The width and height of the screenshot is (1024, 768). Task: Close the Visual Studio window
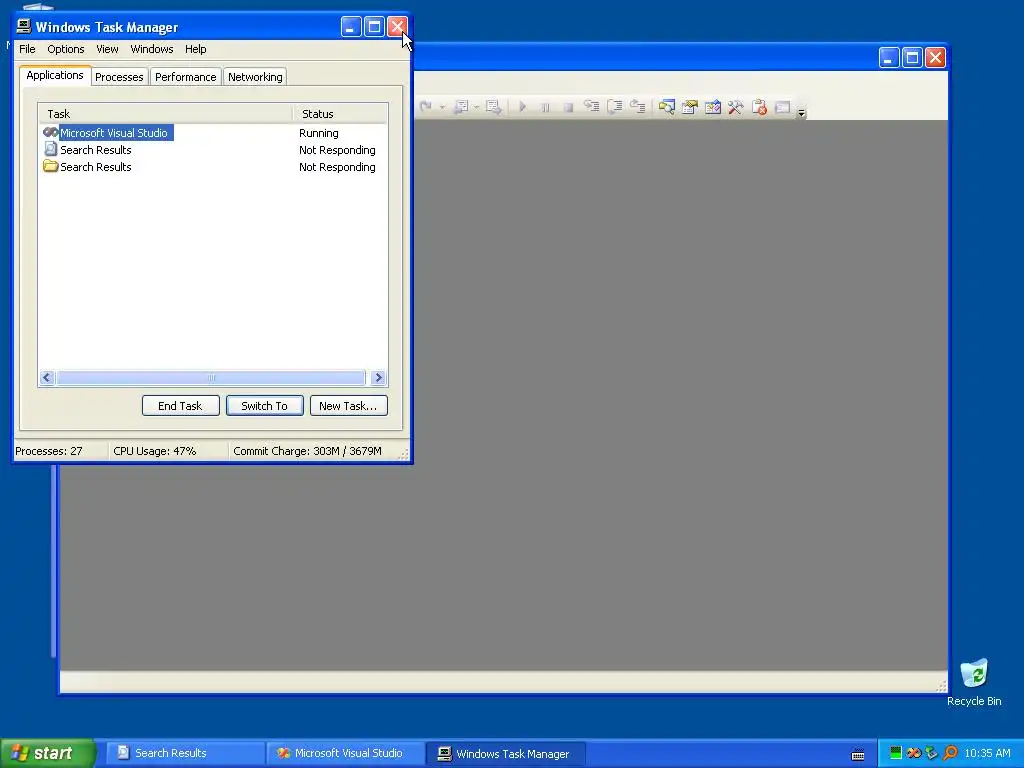[x=935, y=57]
